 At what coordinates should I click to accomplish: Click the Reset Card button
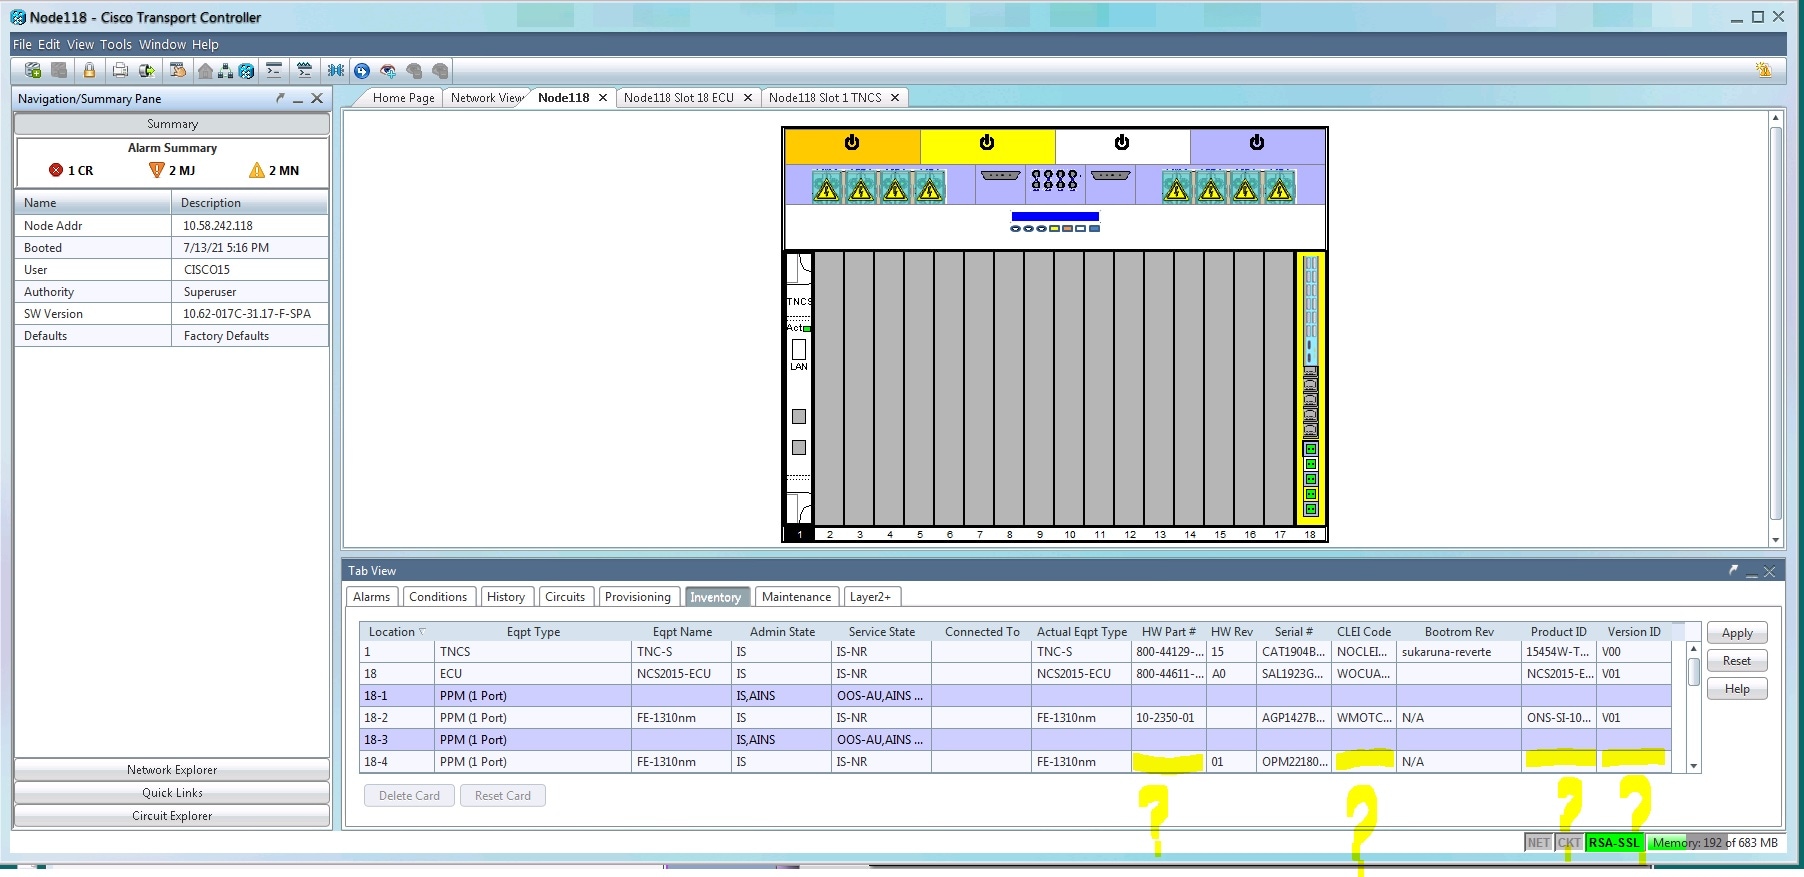point(503,796)
